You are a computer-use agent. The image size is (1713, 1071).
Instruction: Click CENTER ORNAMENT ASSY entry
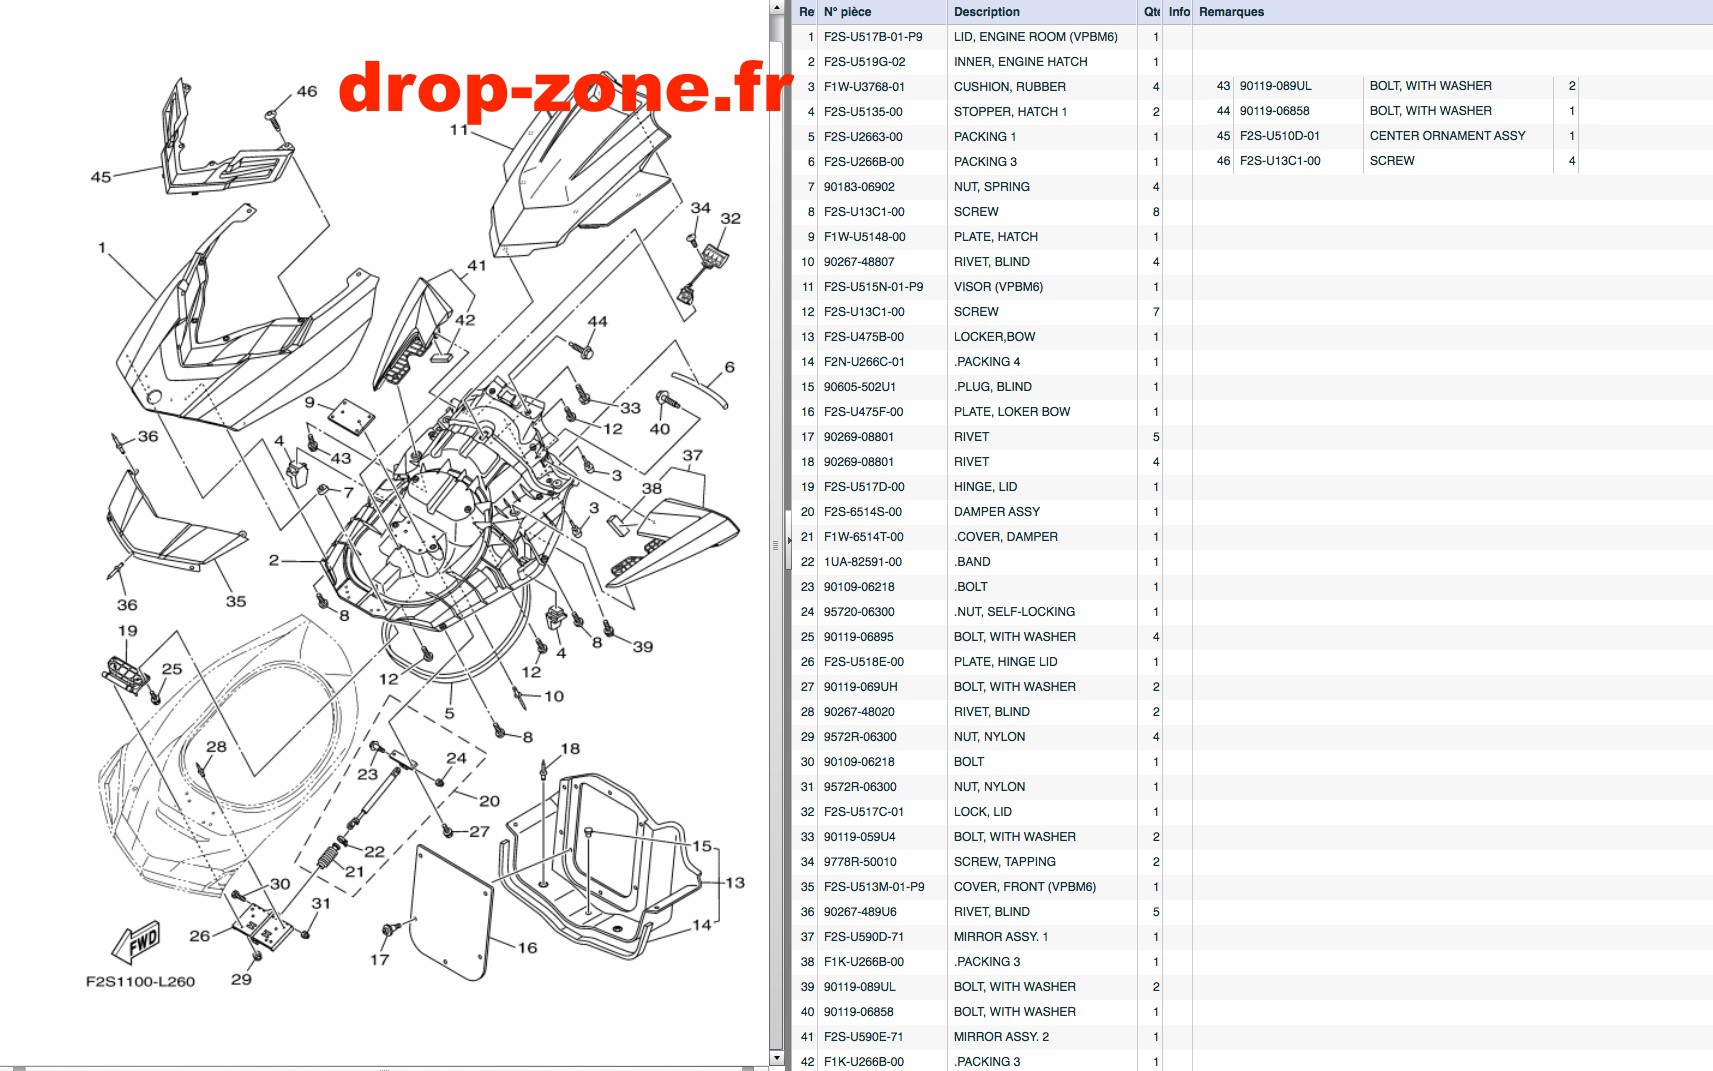(1447, 136)
